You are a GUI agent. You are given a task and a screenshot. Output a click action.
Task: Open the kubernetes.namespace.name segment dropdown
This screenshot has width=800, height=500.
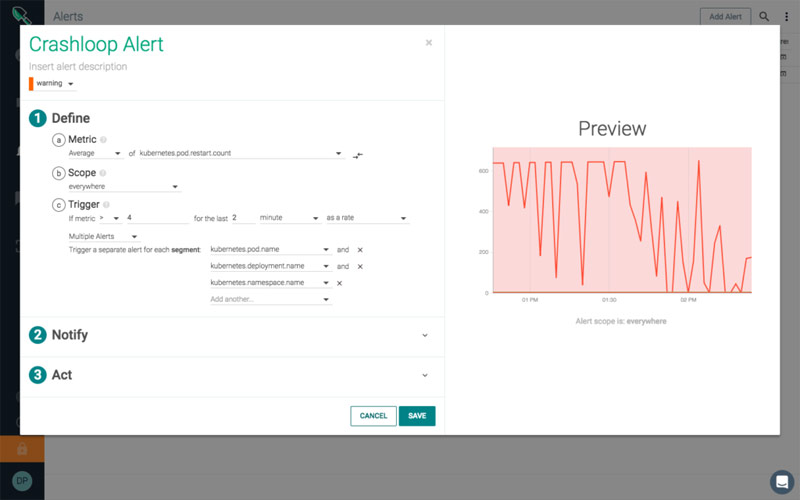[270, 283]
